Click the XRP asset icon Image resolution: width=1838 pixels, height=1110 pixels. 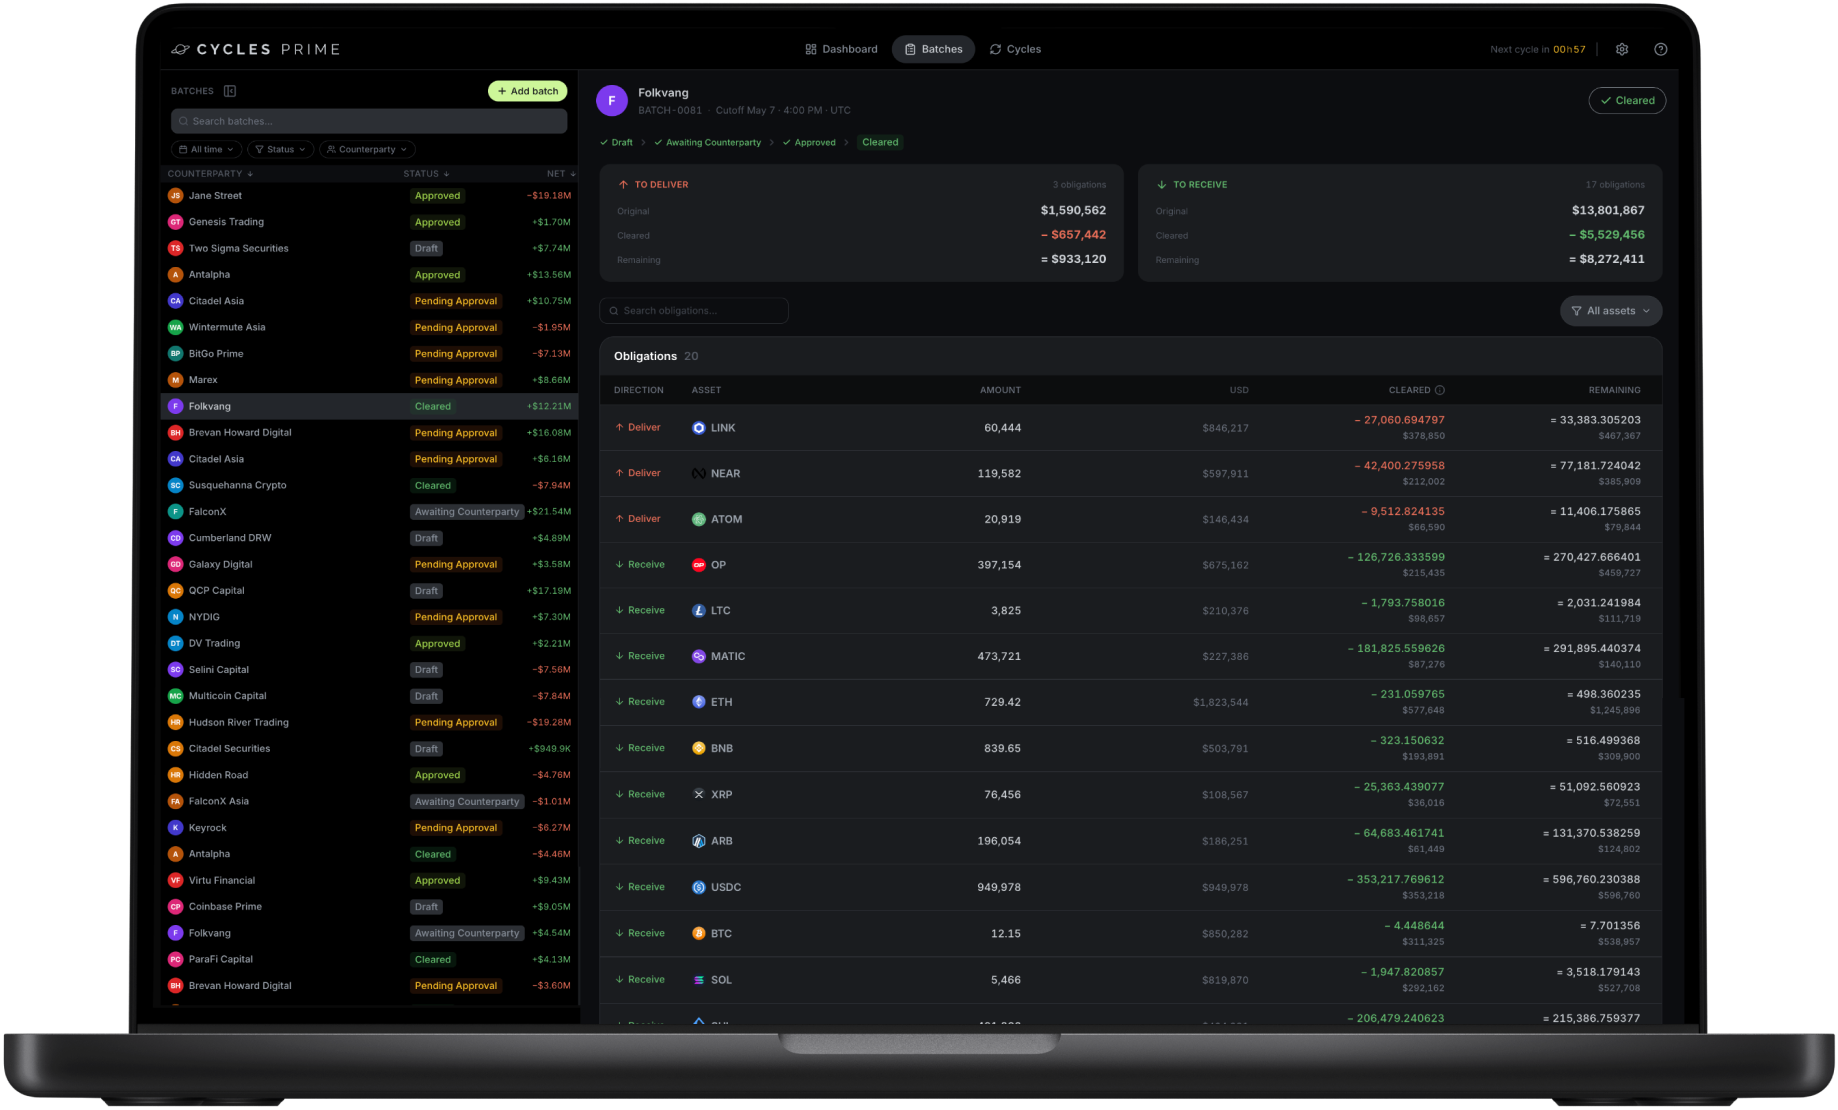[699, 794]
